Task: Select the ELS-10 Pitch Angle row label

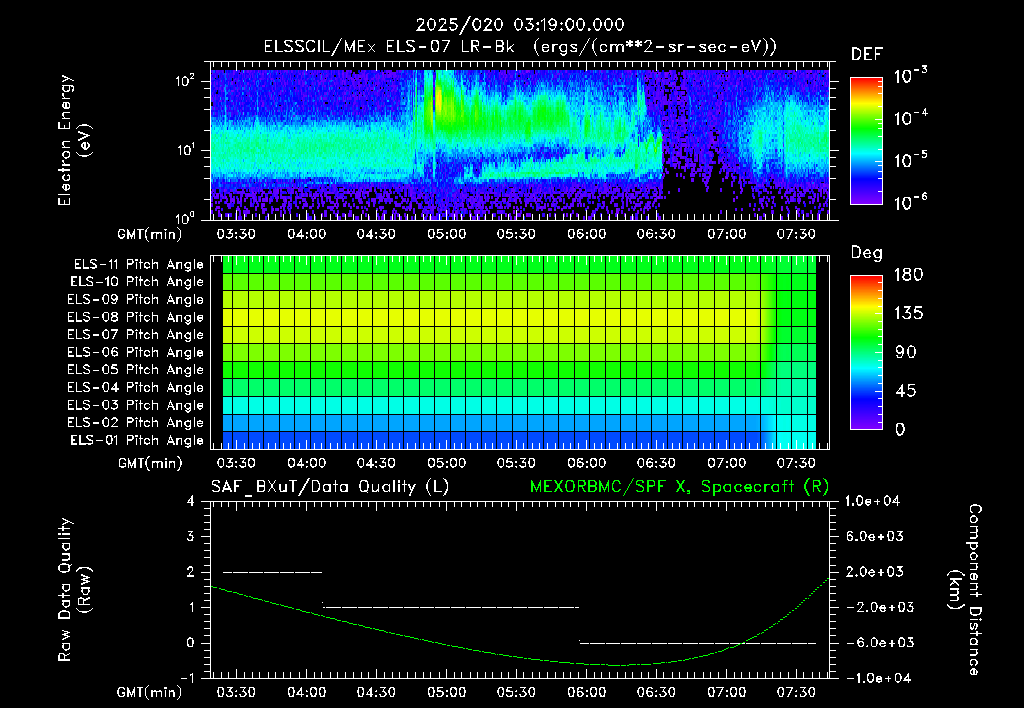Action: click(x=137, y=282)
